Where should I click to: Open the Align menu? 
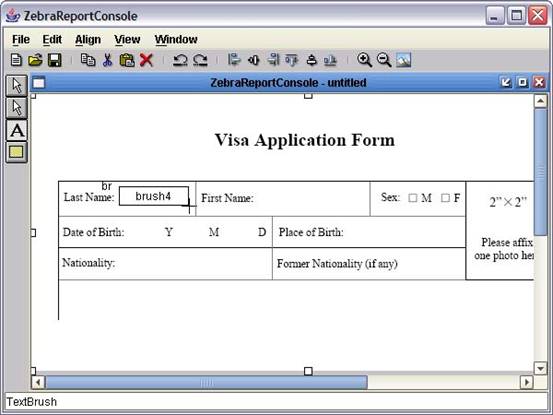coord(88,39)
